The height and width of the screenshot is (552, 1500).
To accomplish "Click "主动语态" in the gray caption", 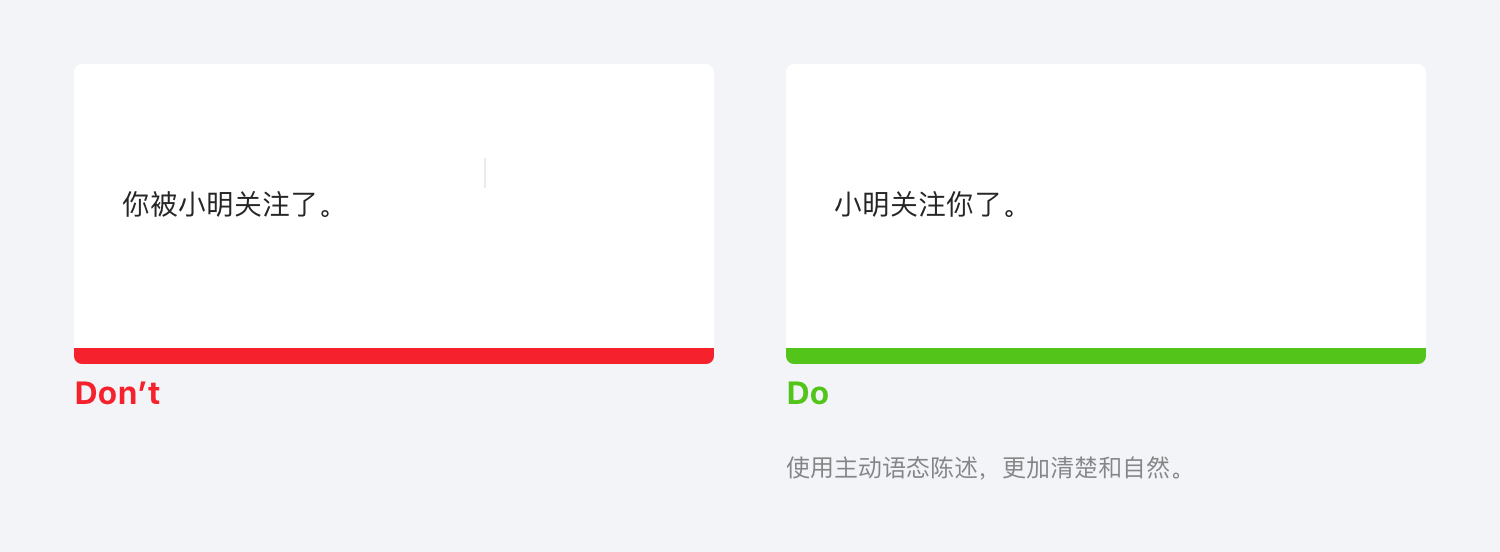I will (881, 468).
